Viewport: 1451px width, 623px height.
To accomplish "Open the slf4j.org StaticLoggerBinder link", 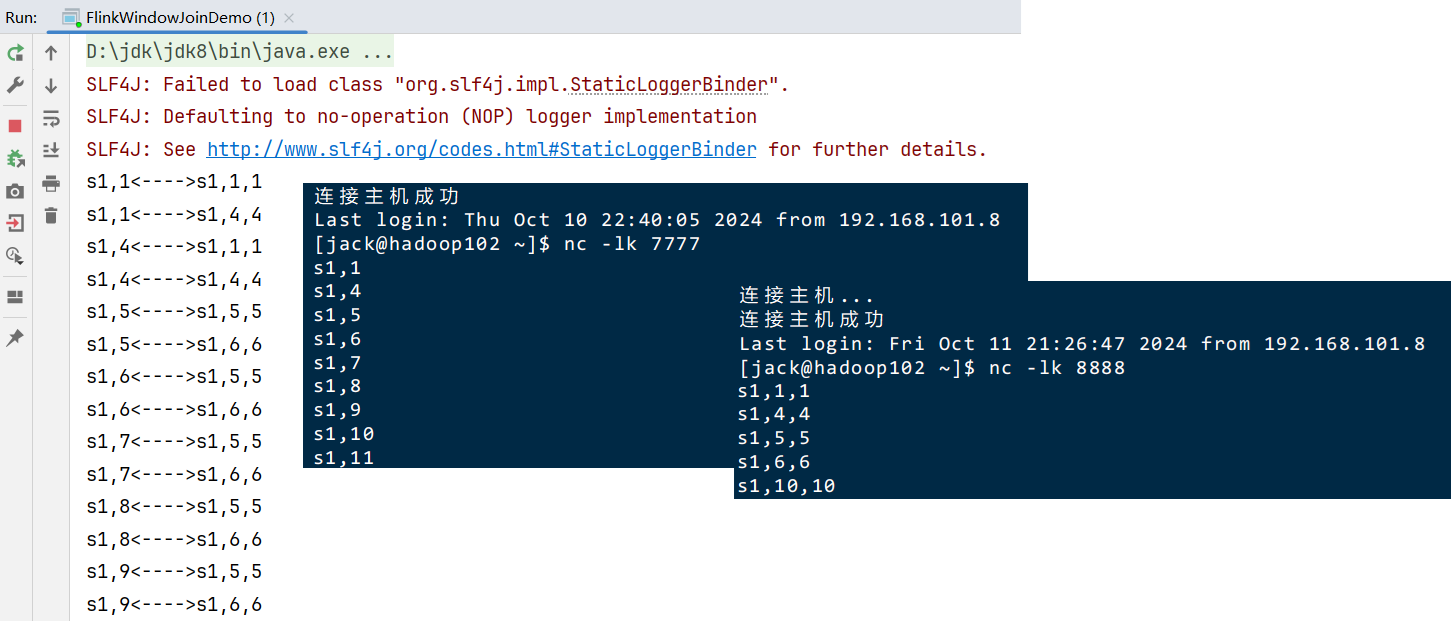I will click(482, 149).
